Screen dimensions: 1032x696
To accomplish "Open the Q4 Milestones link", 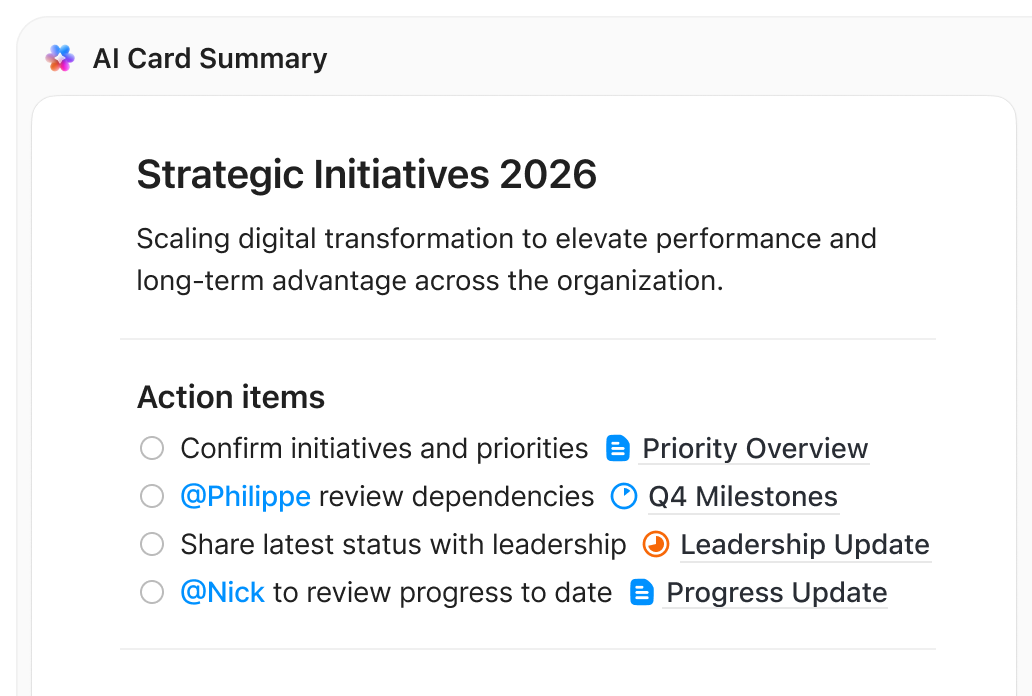I will (743, 496).
